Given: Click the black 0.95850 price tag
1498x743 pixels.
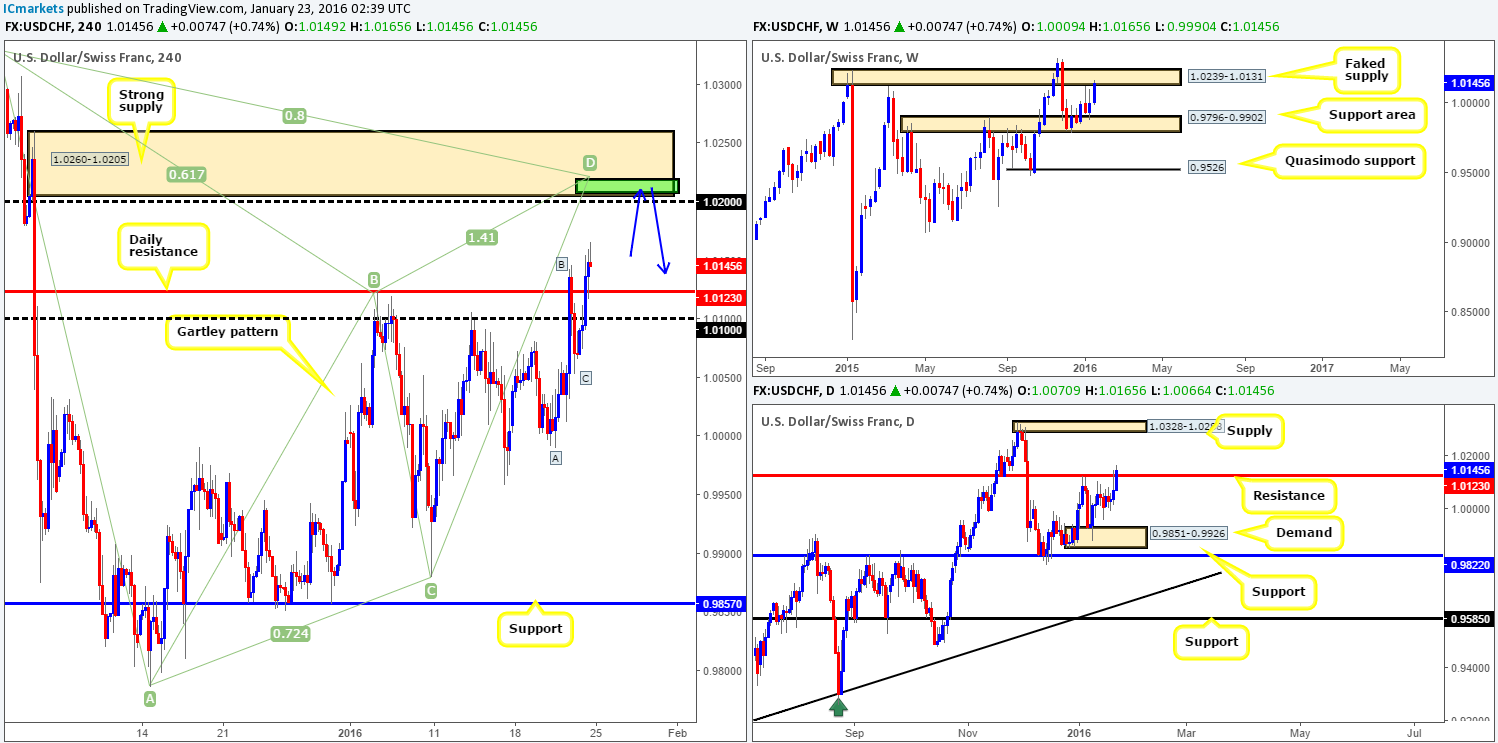Looking at the screenshot, I should (x=1471, y=620).
